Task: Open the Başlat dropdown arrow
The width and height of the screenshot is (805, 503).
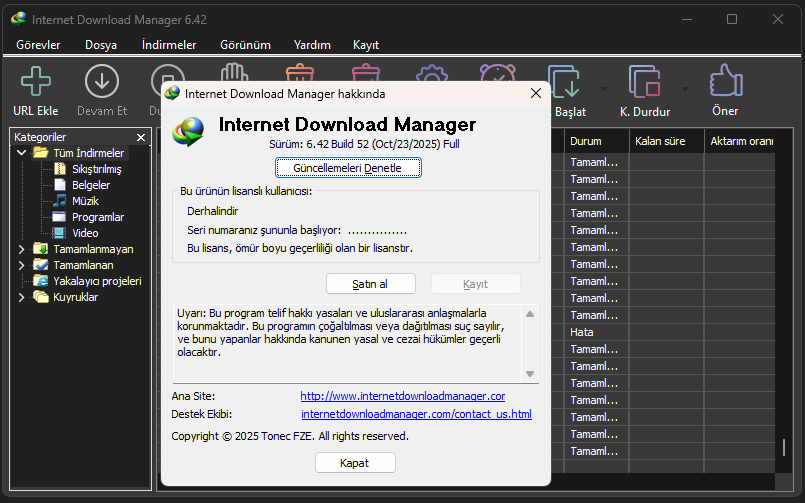Action: pos(603,87)
